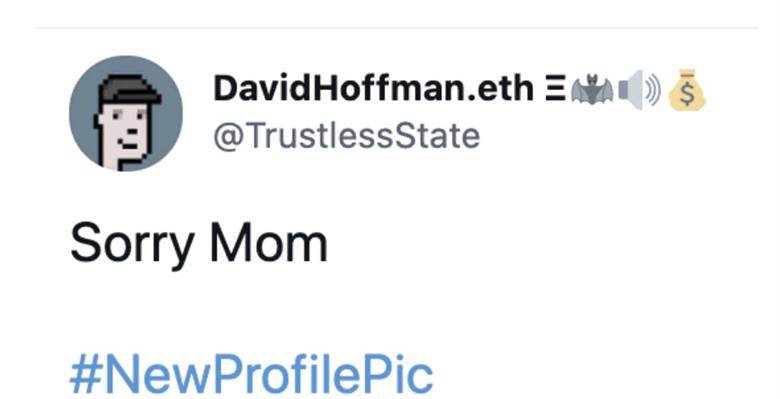The height and width of the screenshot is (399, 780).
Task: Click the speaker emoji beside the name
Action: [640, 90]
